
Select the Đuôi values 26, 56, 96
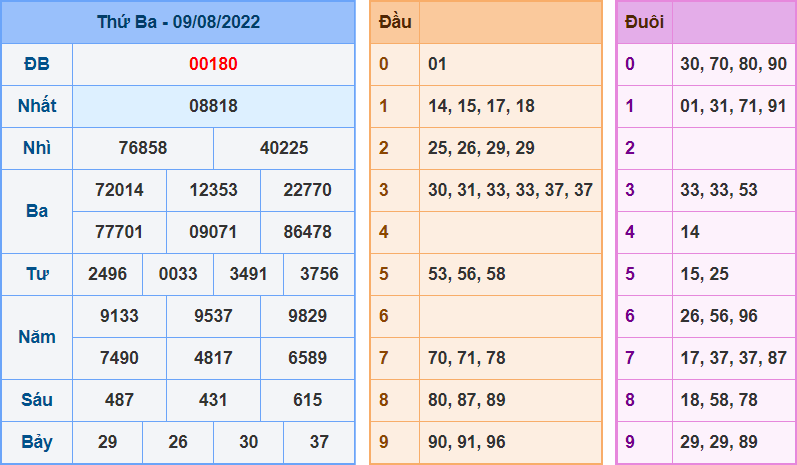pos(719,316)
